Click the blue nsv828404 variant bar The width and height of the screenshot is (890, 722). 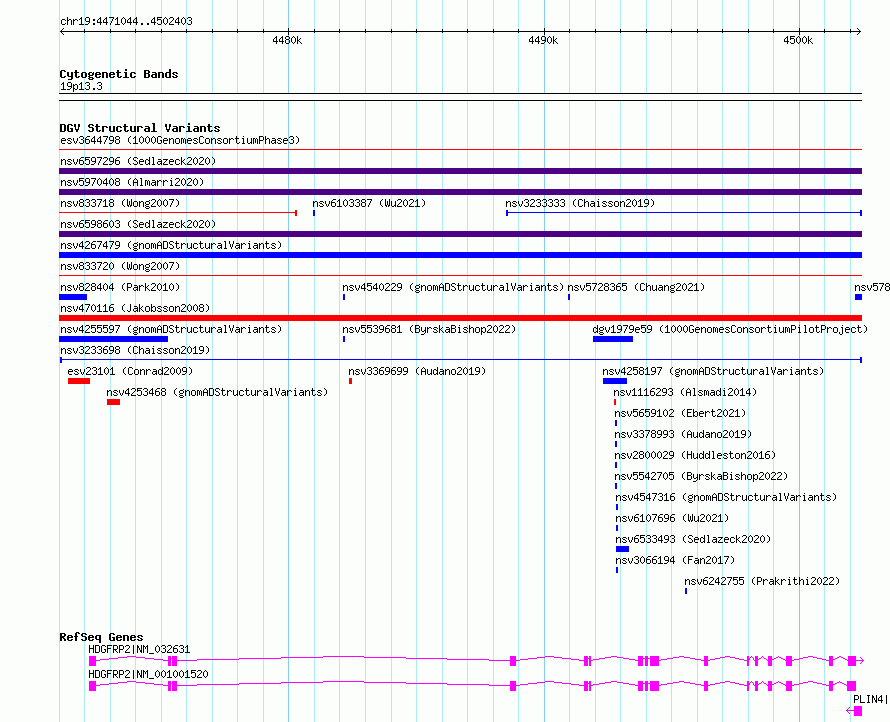pyautogui.click(x=73, y=297)
